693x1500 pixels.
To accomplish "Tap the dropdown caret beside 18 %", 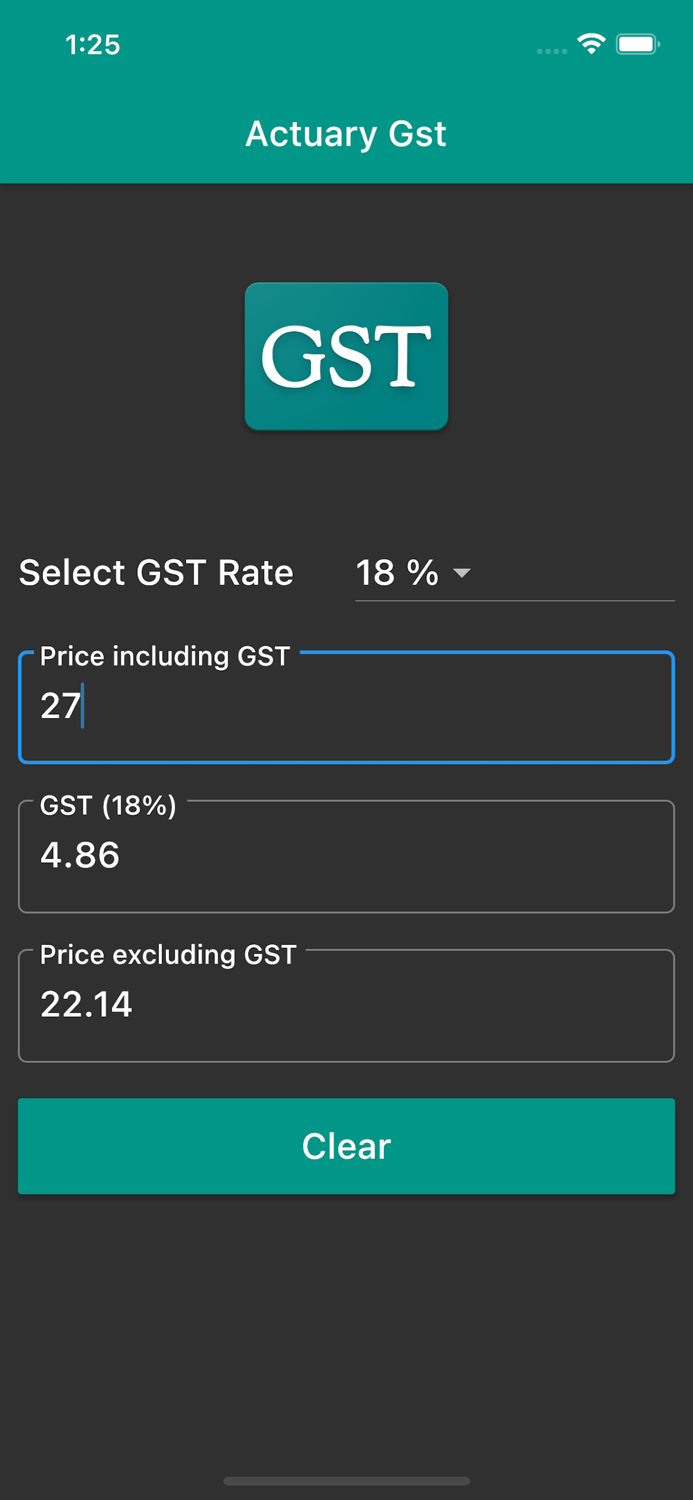I will (x=462, y=575).
